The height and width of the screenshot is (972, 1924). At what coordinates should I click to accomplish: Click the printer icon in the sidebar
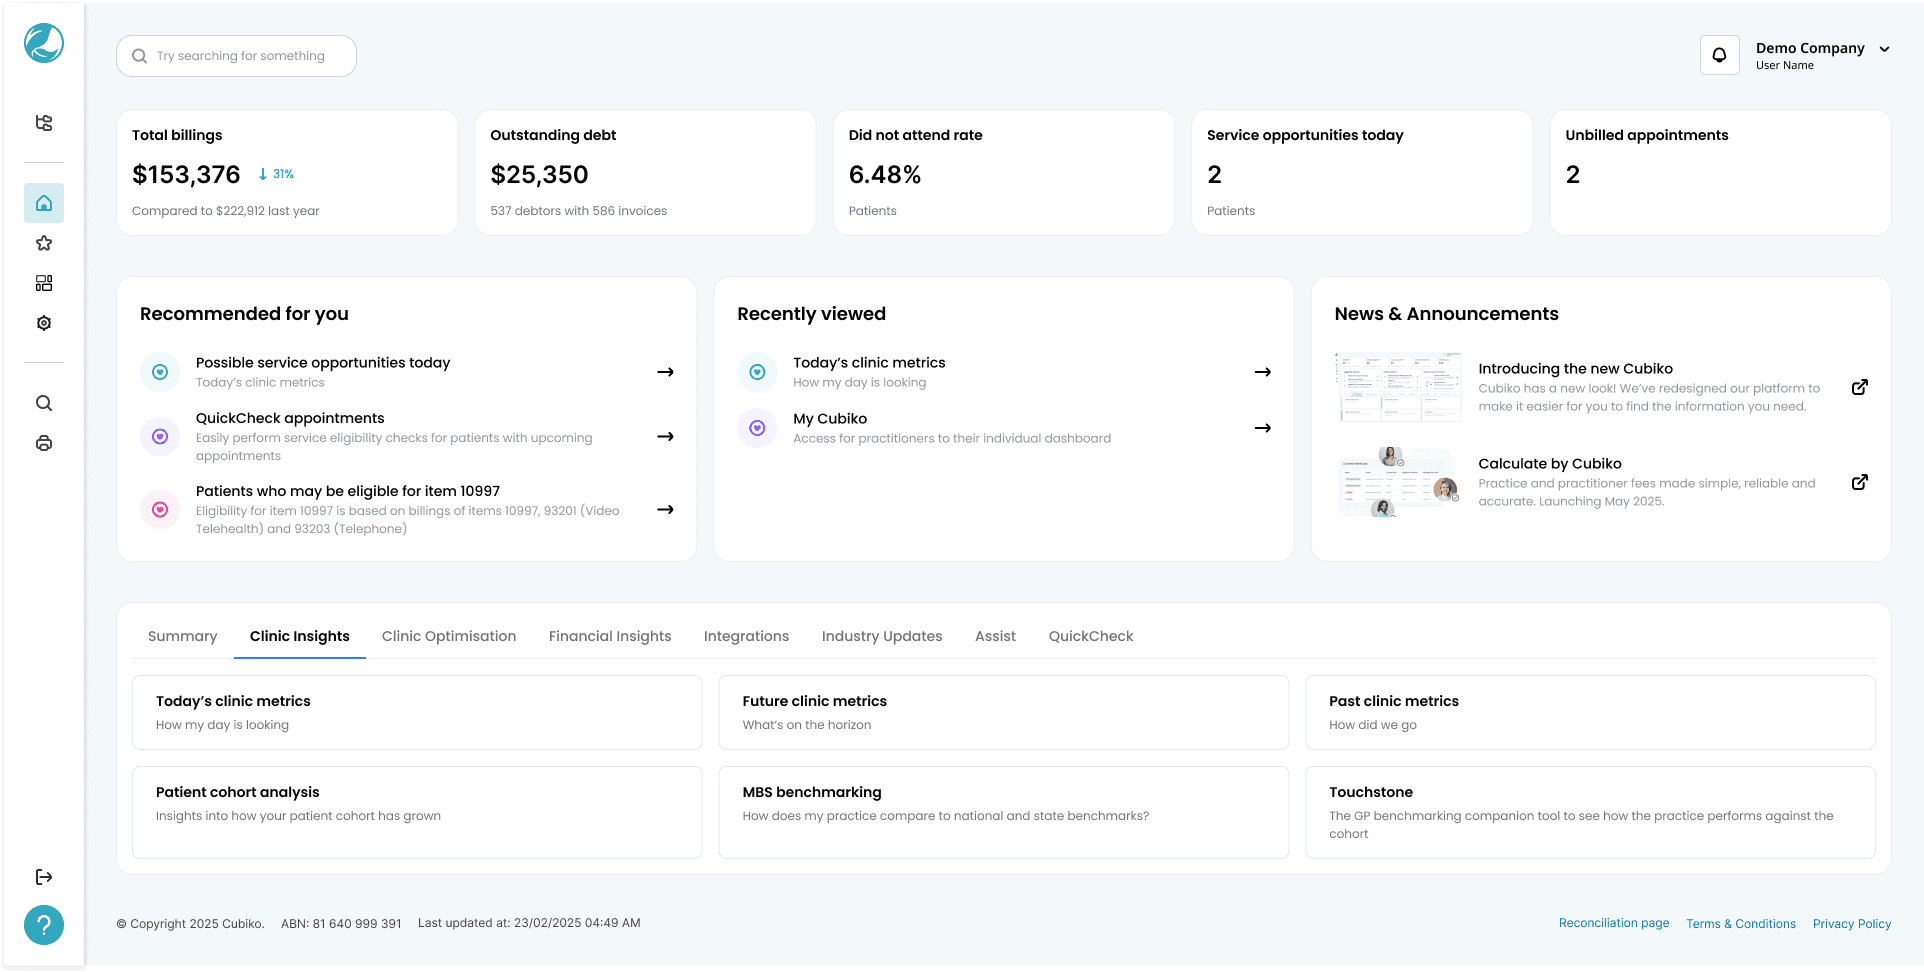tap(44, 443)
